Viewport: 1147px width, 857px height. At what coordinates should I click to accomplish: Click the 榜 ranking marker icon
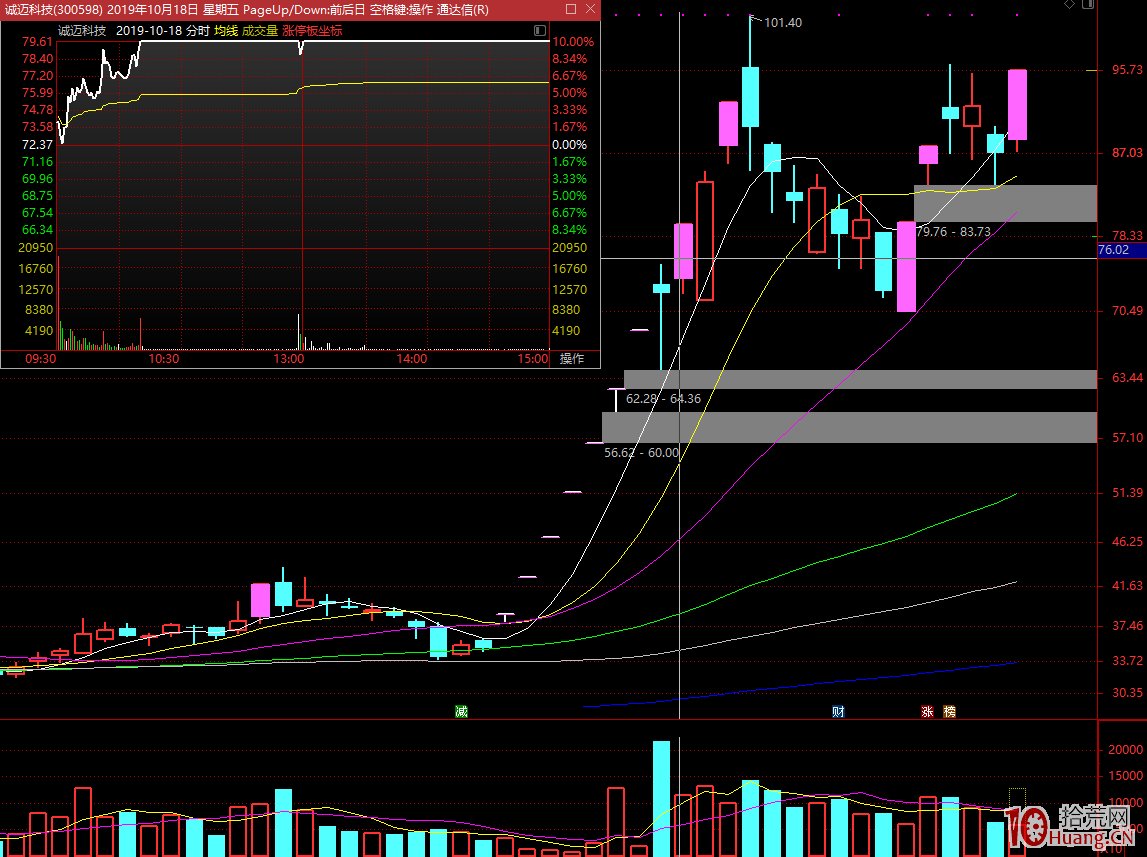pos(949,712)
